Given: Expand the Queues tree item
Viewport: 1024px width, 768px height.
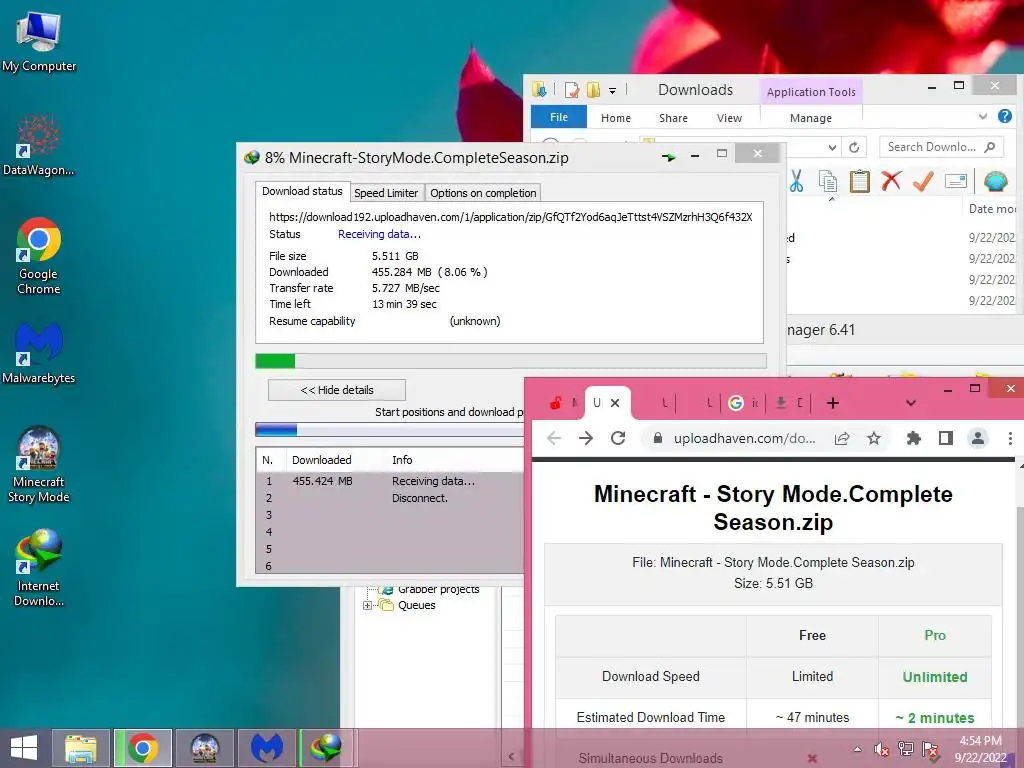Looking at the screenshot, I should click(x=367, y=605).
